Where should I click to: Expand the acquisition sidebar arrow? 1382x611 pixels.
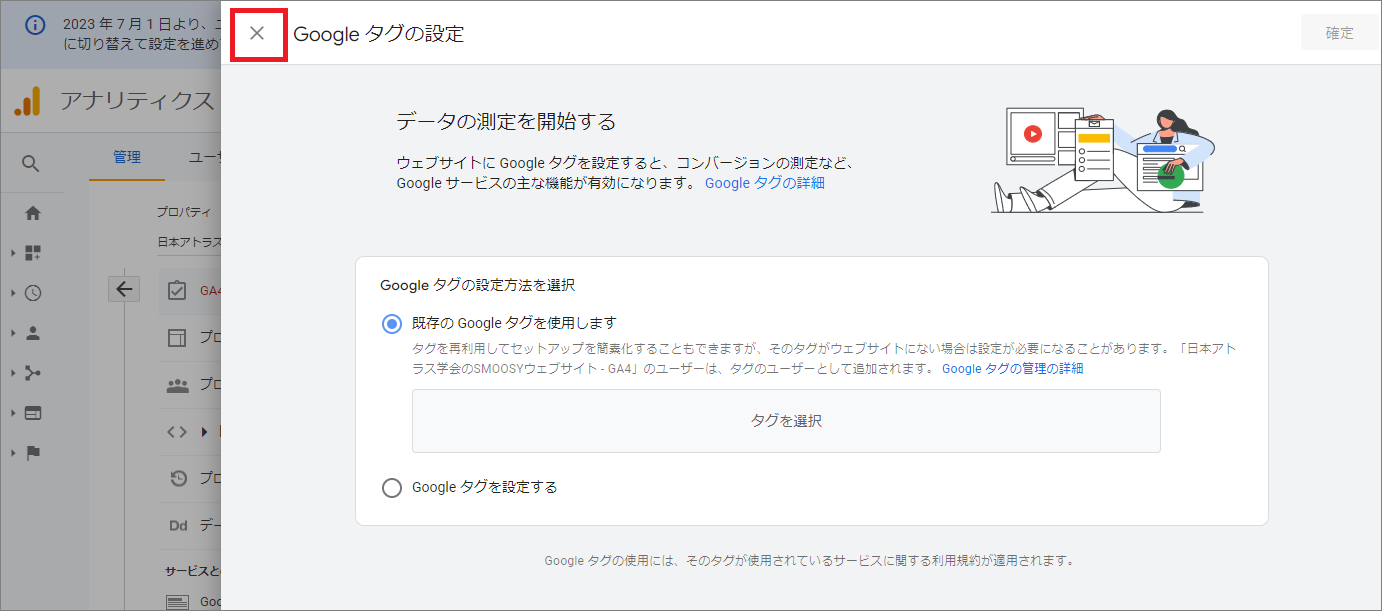(x=13, y=373)
